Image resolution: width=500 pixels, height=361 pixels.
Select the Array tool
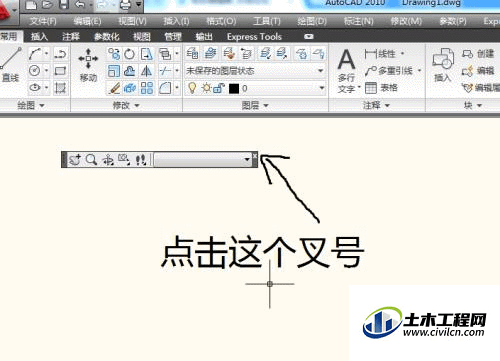click(x=147, y=88)
